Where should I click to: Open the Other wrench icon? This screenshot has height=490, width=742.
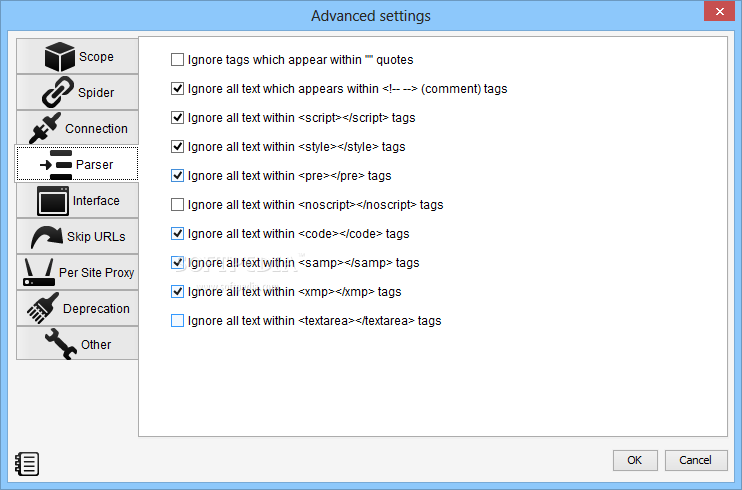point(61,344)
